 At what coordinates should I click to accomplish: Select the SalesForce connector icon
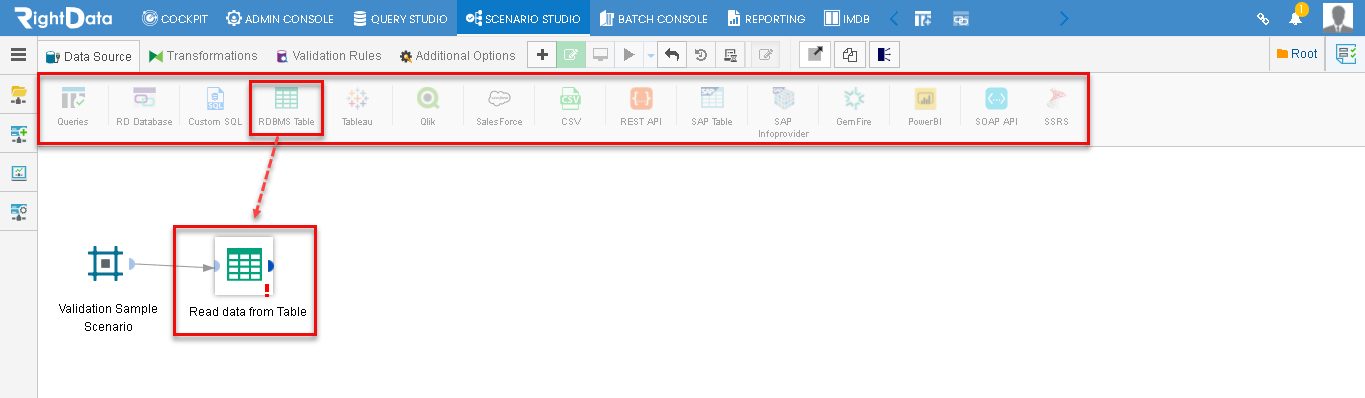tap(499, 99)
